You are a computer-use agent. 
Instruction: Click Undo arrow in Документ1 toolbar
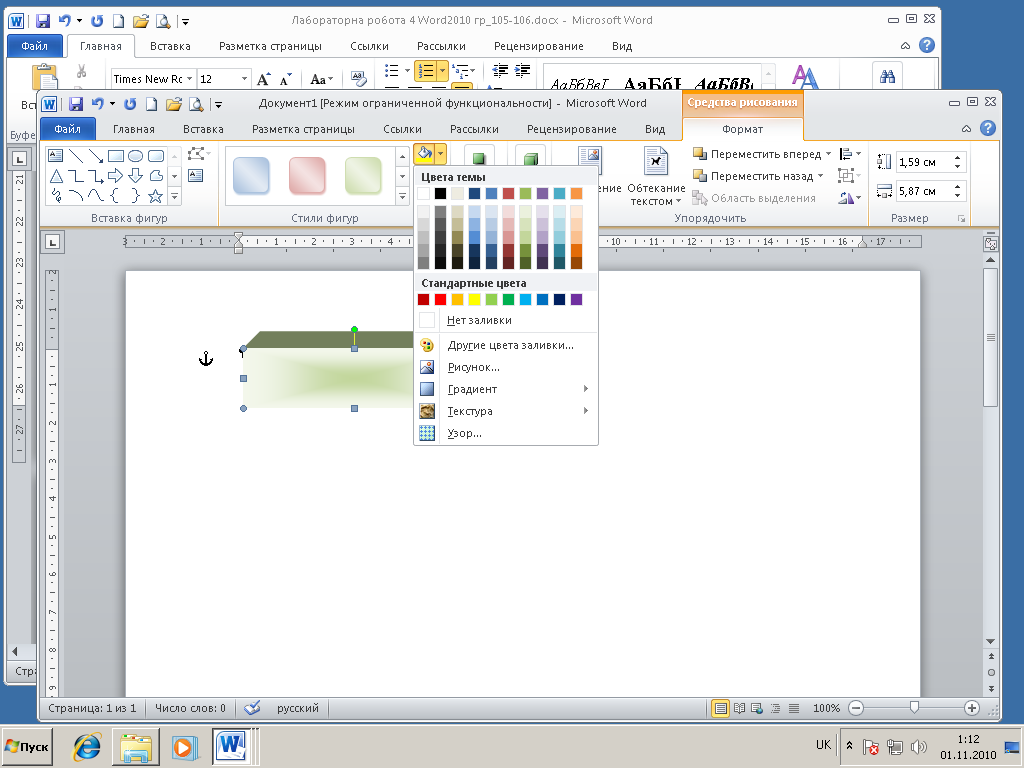click(x=97, y=103)
